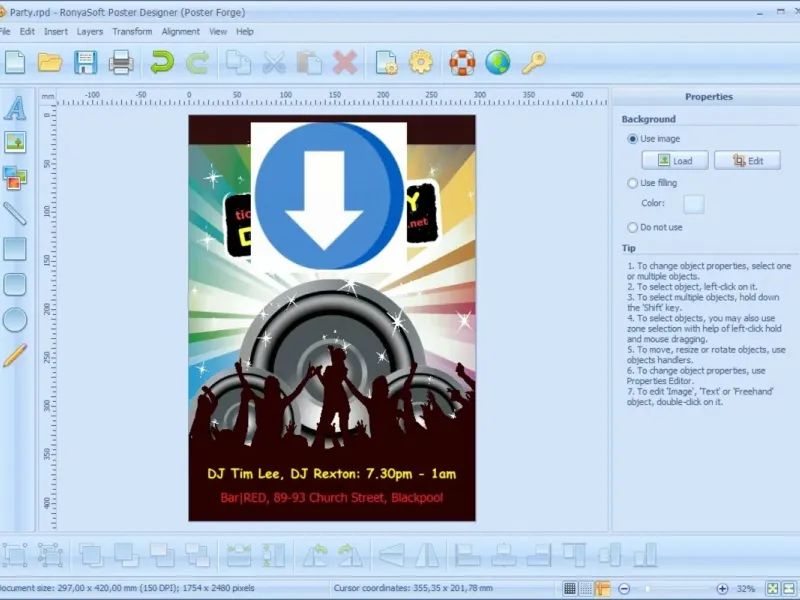
Task: Click the background fill Color swatch
Action: [x=693, y=204]
